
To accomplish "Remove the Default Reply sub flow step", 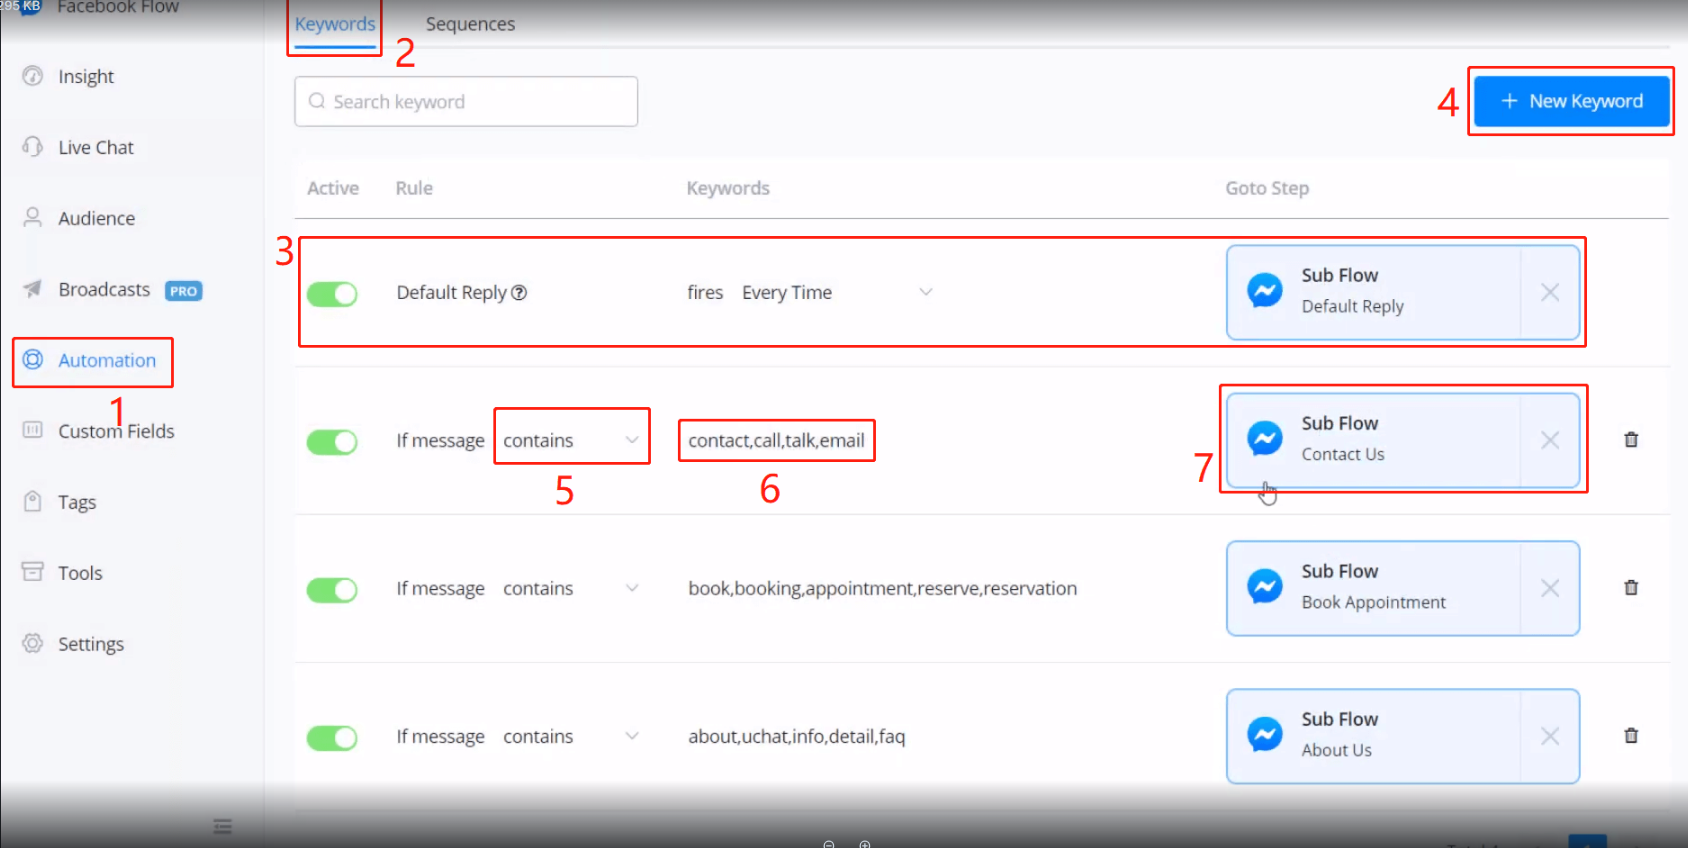I will 1549,292.
